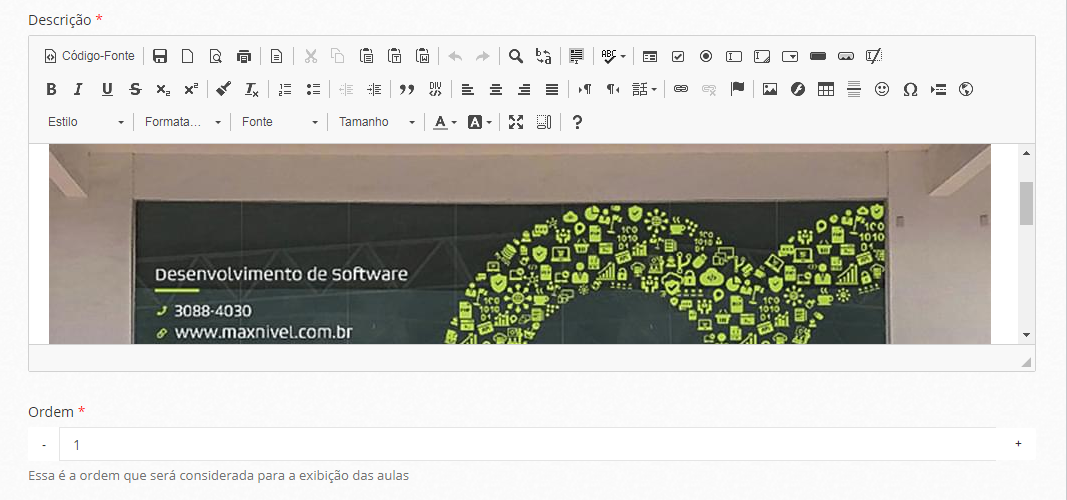Click the Save floppy disk icon

[x=160, y=56]
